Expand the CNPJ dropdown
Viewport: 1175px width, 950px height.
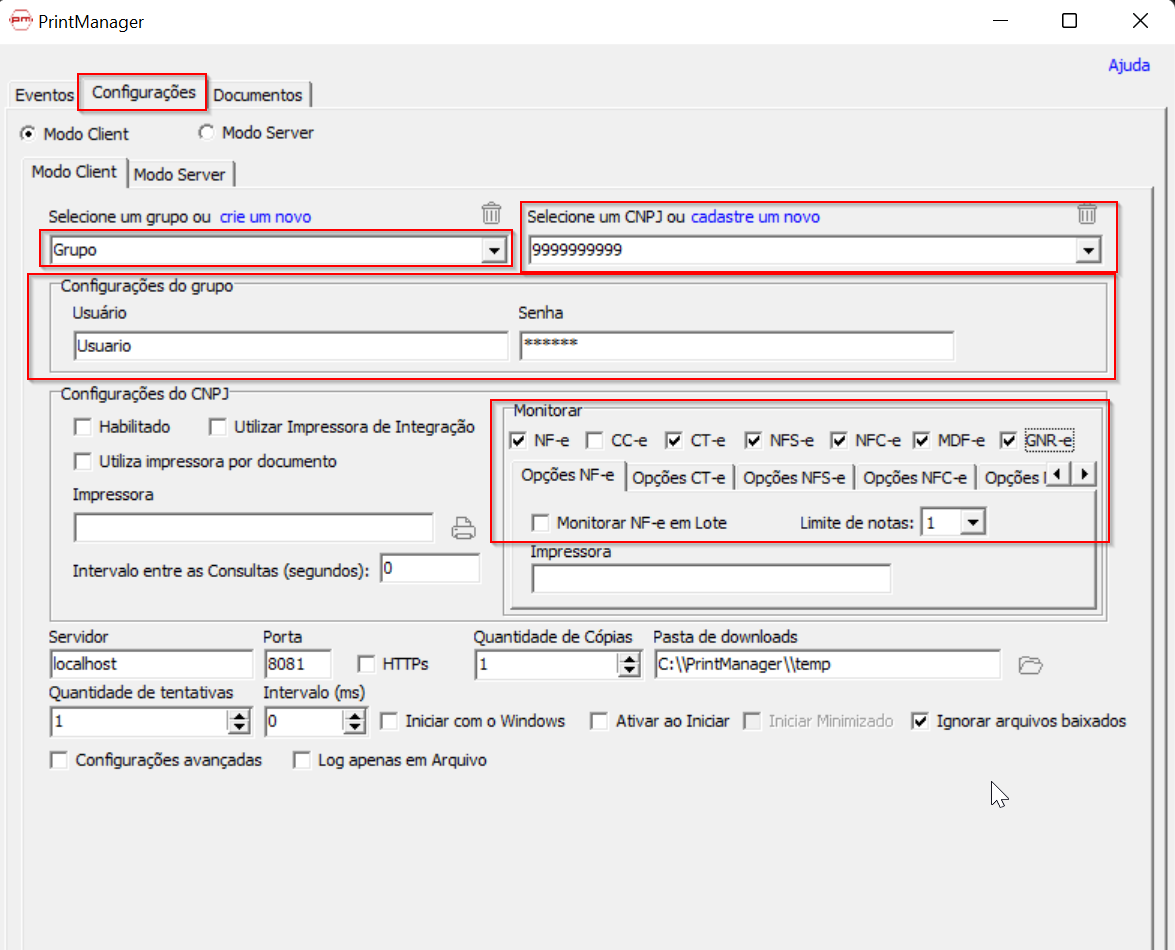pos(1089,250)
